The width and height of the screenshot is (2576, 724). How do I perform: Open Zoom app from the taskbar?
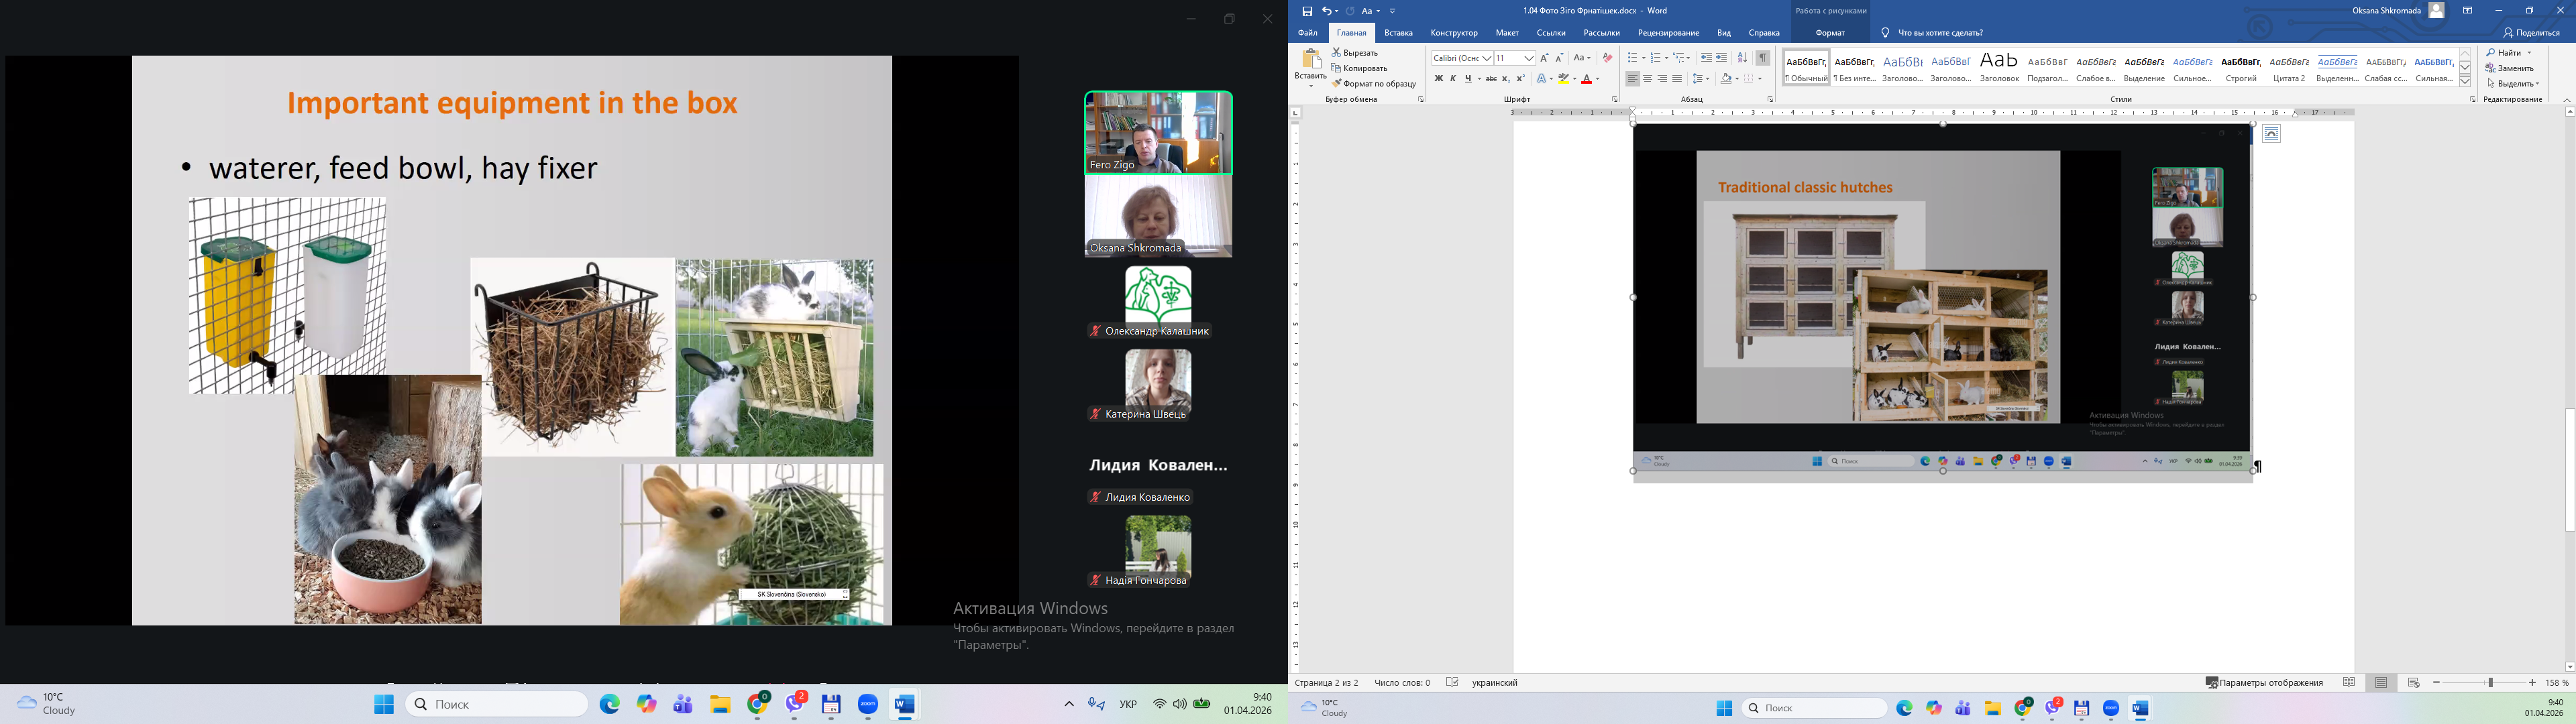coord(867,705)
